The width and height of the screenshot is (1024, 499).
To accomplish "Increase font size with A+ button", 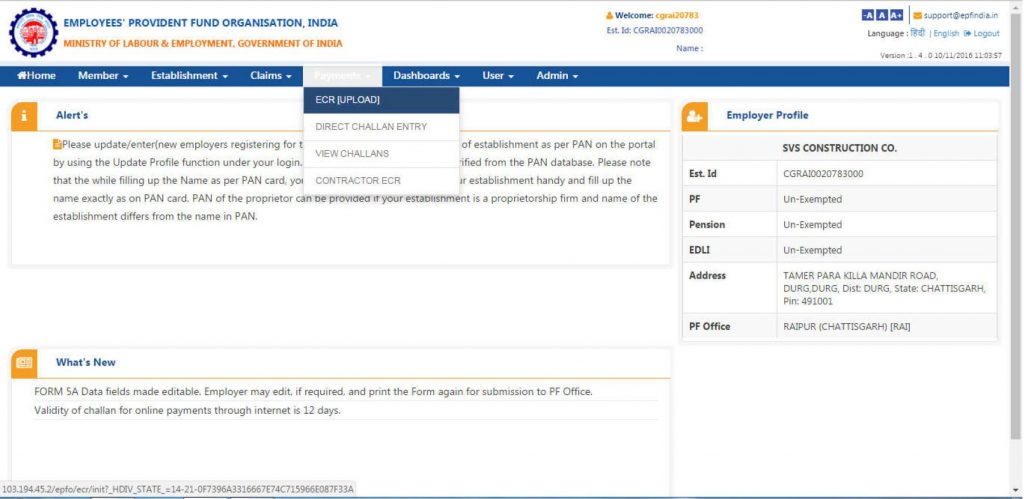I will (895, 16).
